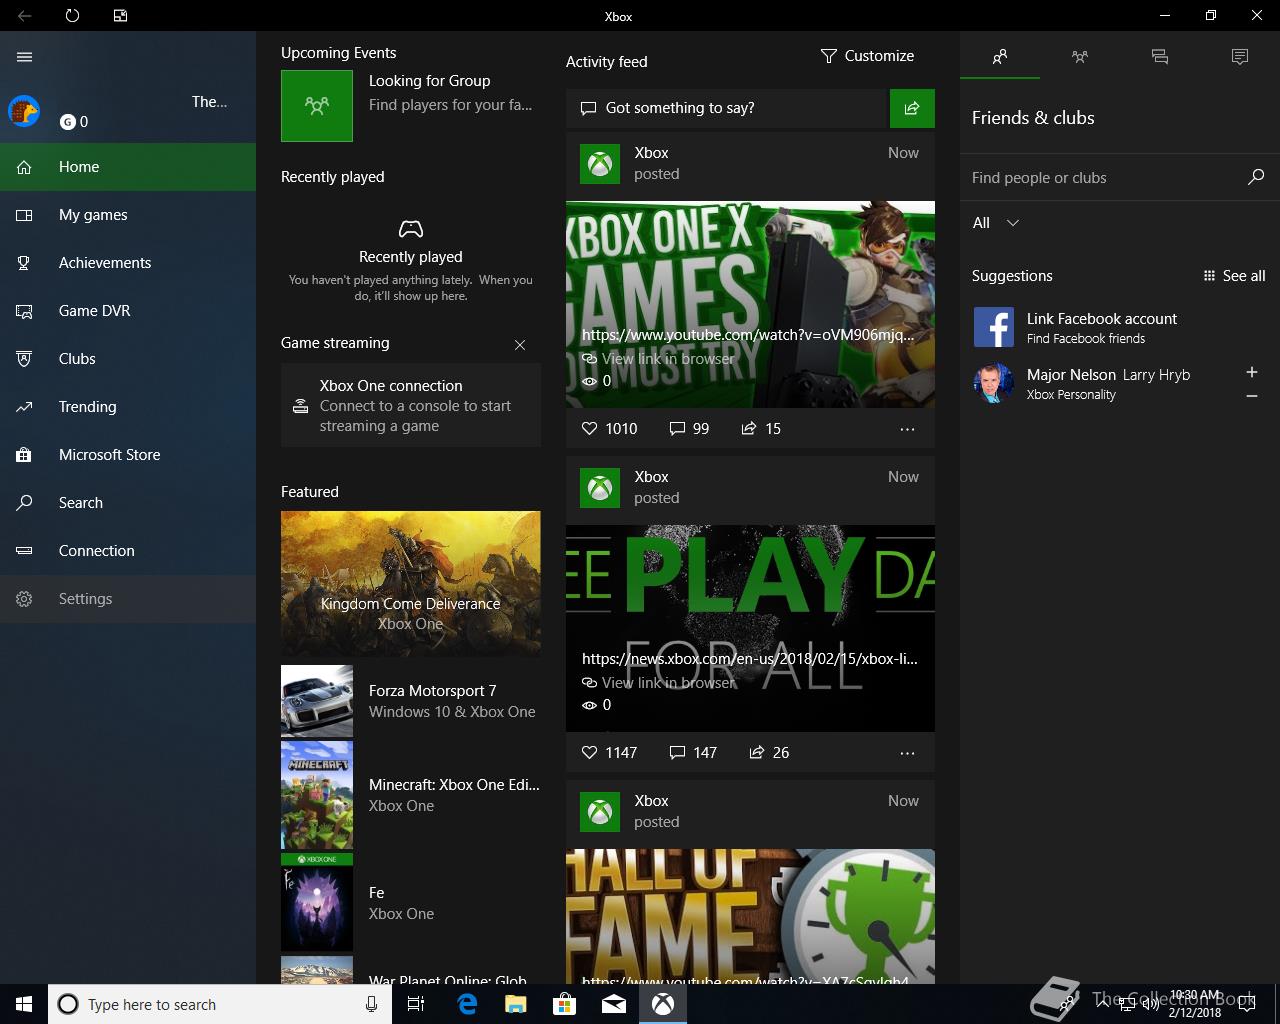The height and width of the screenshot is (1024, 1280).
Task: Click Xbox One connection card
Action: [x=411, y=405]
